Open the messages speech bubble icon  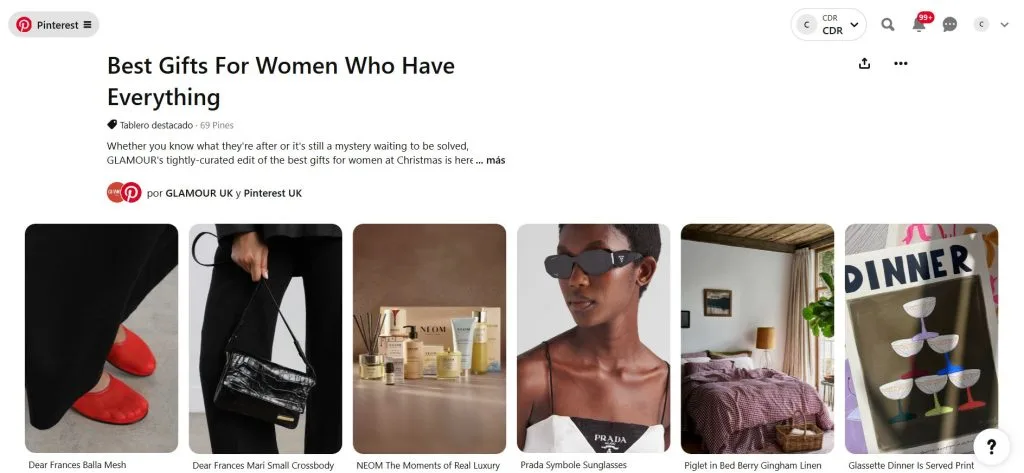[950, 25]
